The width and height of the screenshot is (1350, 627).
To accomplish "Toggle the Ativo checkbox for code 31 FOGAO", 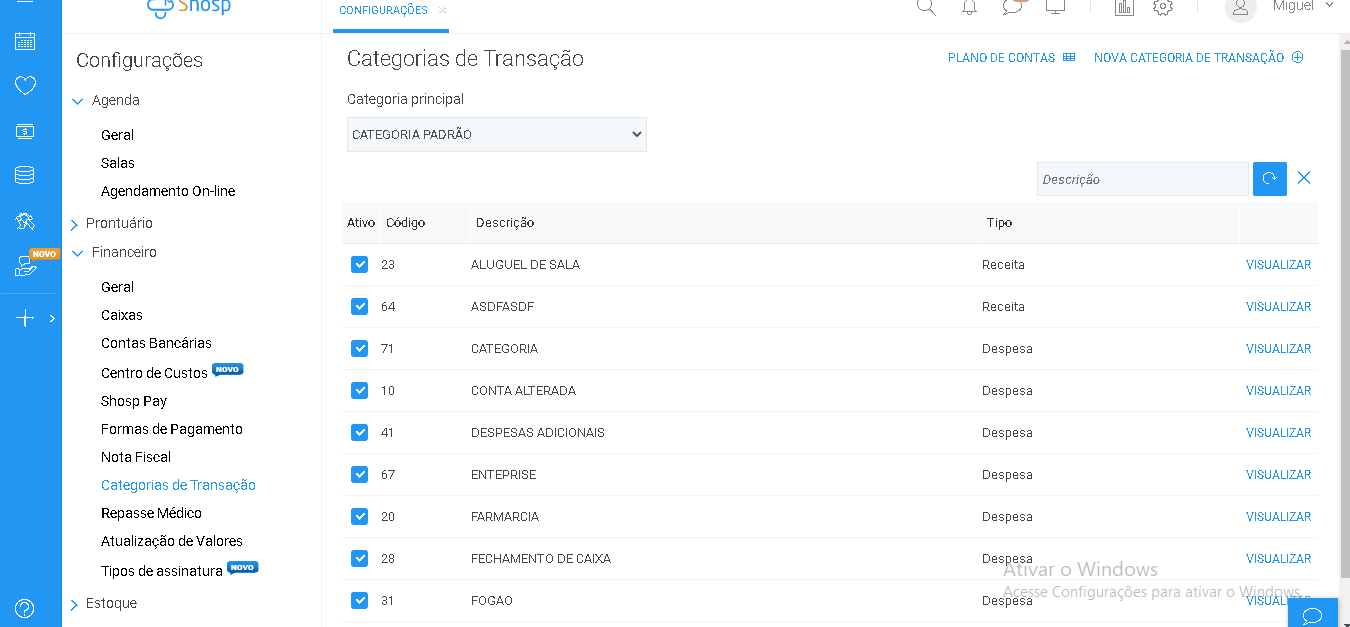I will 359,600.
